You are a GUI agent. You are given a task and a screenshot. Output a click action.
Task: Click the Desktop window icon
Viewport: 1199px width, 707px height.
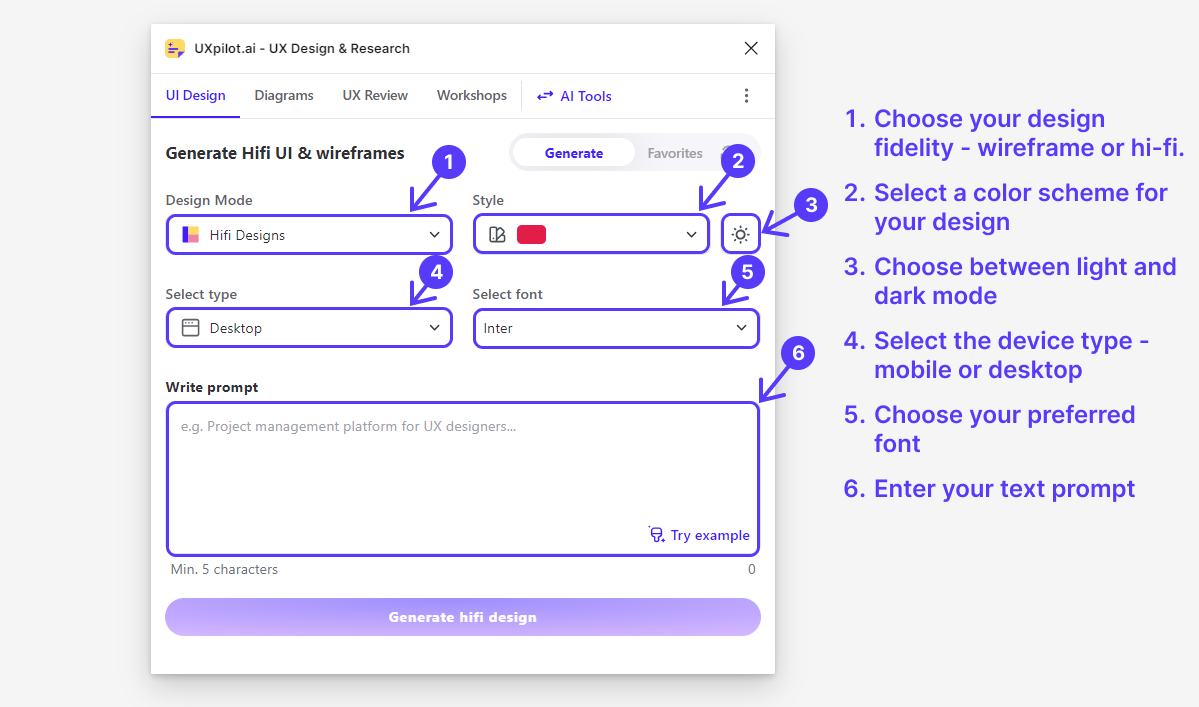(x=190, y=328)
